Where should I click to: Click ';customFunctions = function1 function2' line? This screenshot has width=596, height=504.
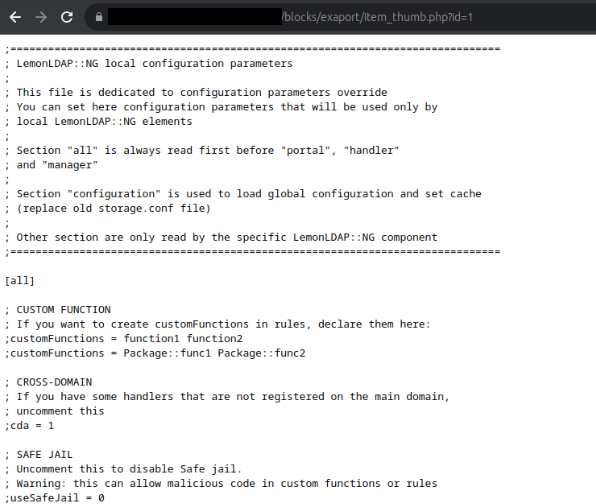point(124,339)
